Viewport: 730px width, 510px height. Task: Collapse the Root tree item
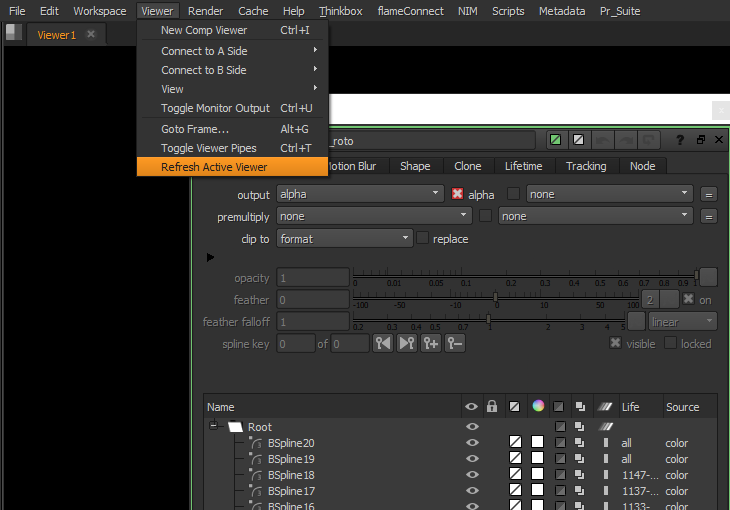click(213, 426)
